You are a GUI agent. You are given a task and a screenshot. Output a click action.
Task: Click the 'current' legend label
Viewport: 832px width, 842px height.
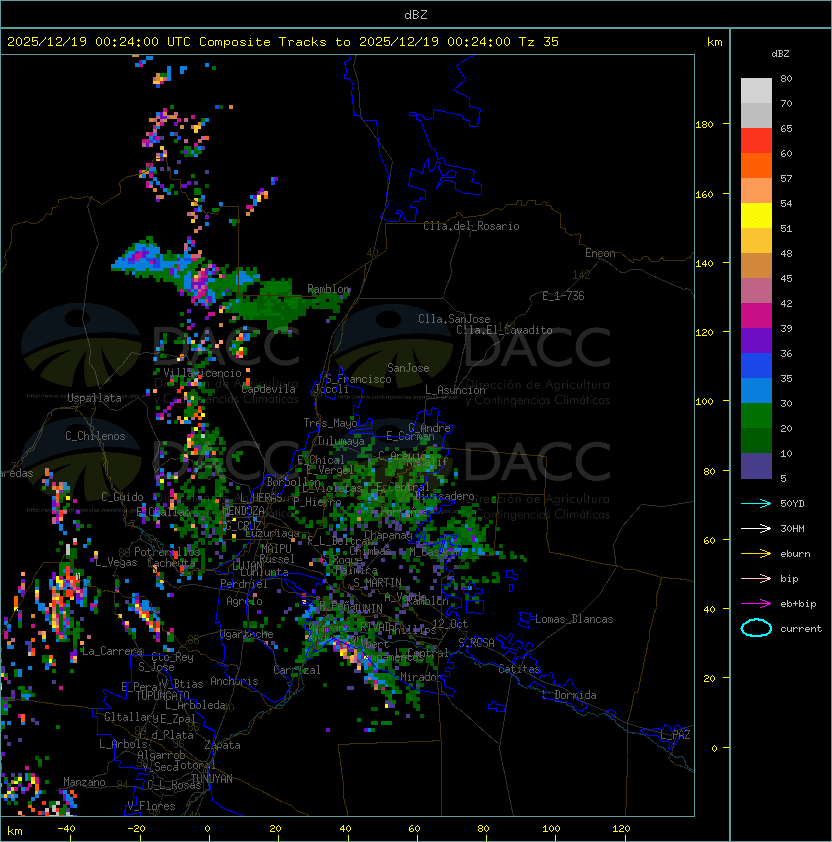tap(801, 629)
